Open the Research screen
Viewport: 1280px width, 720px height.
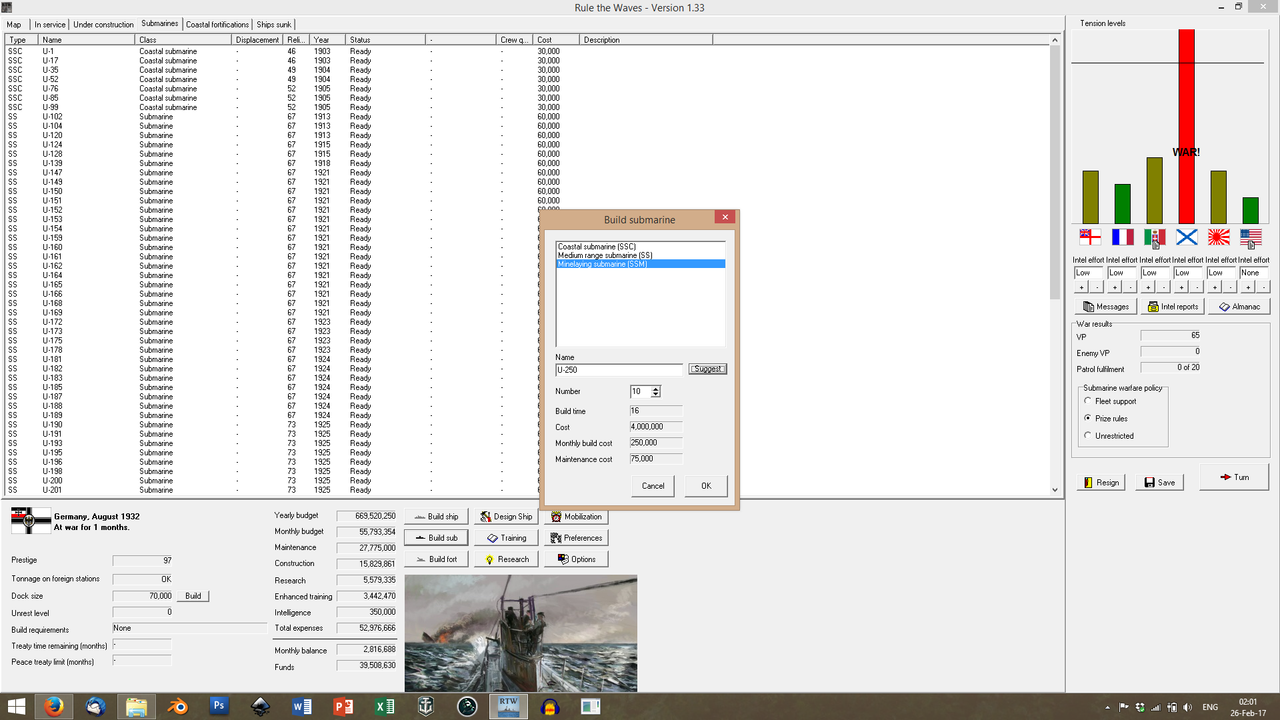(505, 558)
